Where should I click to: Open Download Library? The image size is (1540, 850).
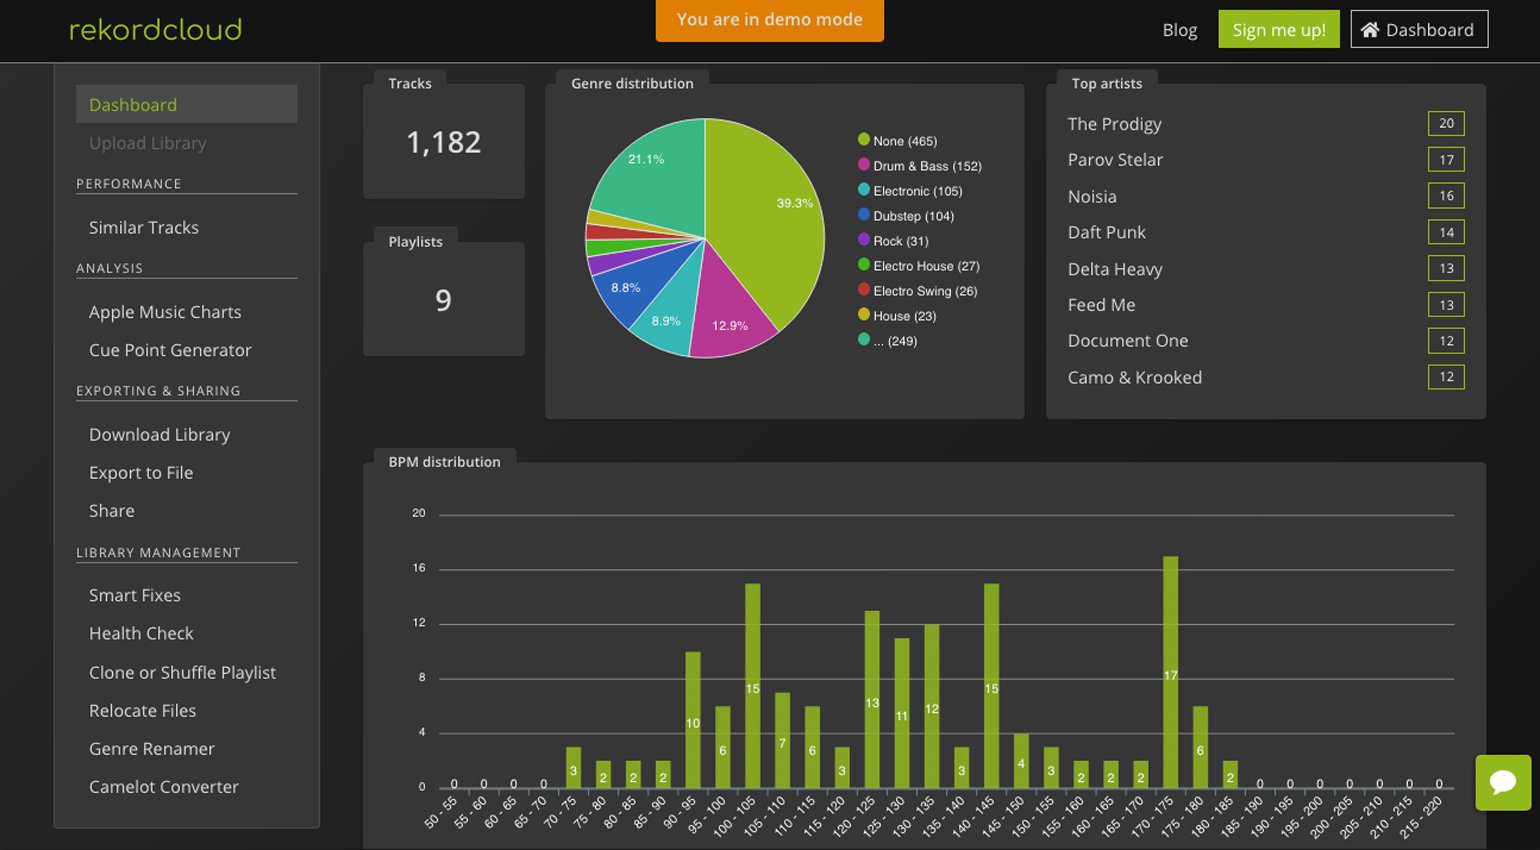160,434
